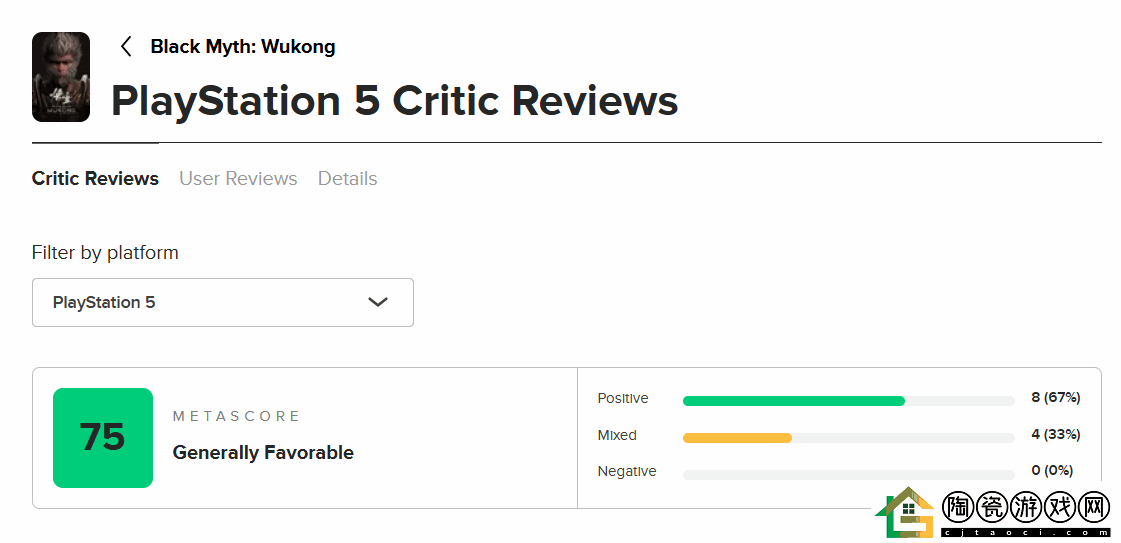Viewport: 1121px width, 543px height.
Task: Open the Black Myth: Wukong cover thumbnail
Action: coord(61,77)
